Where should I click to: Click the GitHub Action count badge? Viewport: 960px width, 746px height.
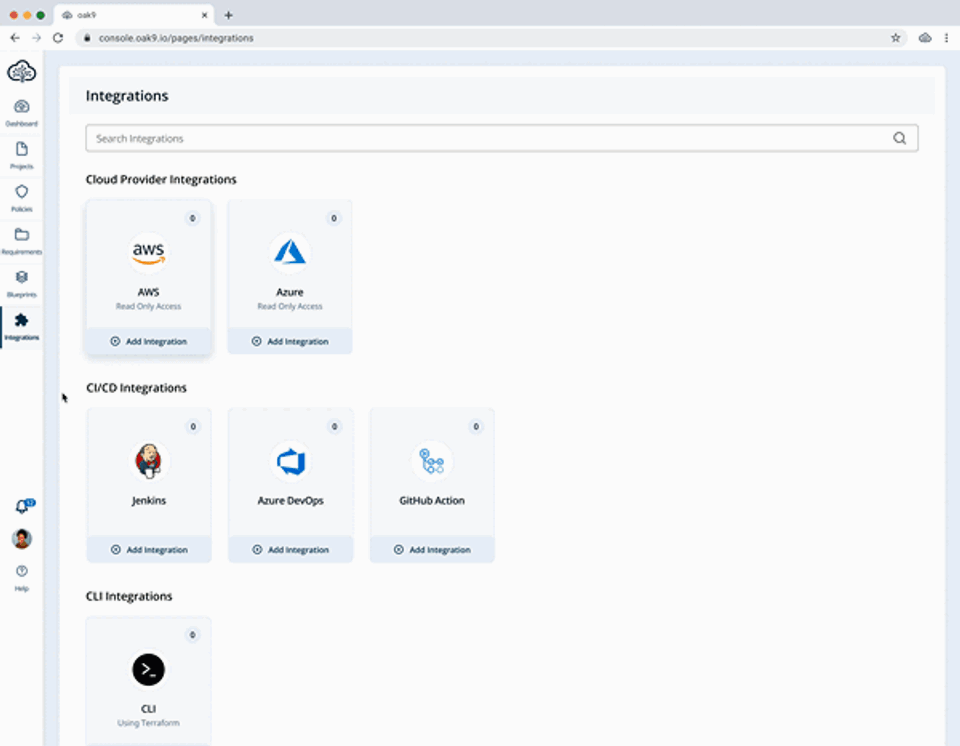476,426
